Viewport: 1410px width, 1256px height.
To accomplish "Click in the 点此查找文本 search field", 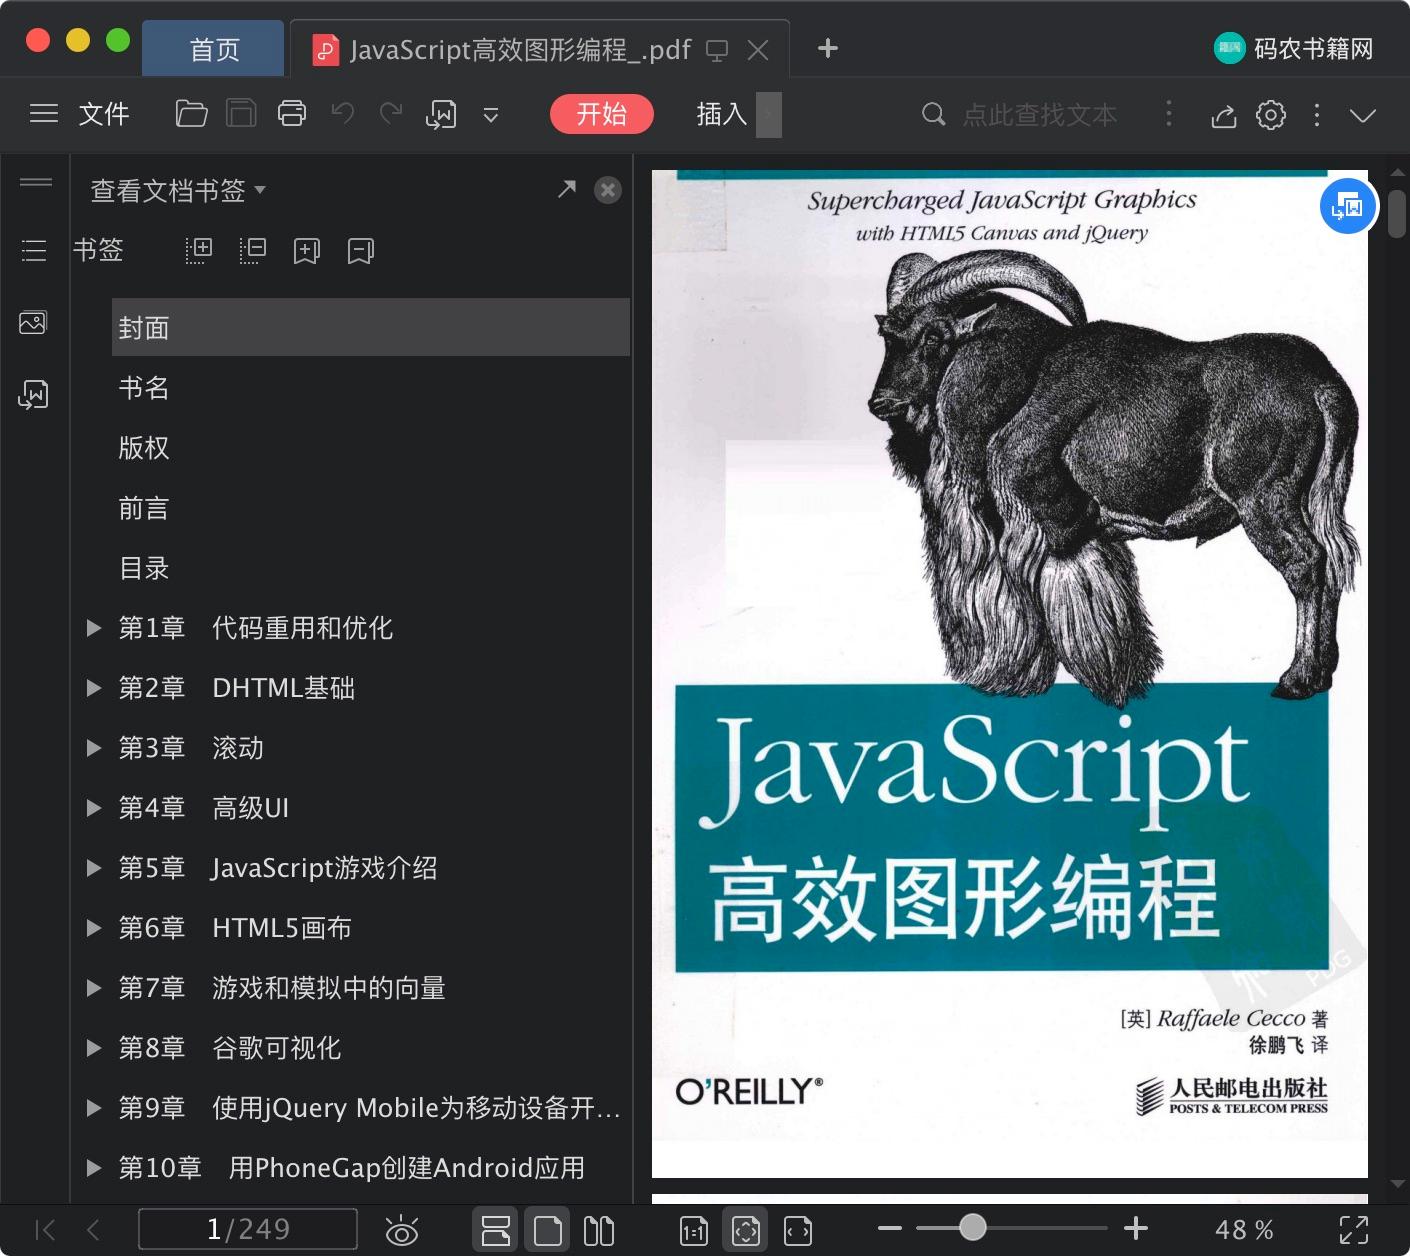I will tap(1040, 114).
